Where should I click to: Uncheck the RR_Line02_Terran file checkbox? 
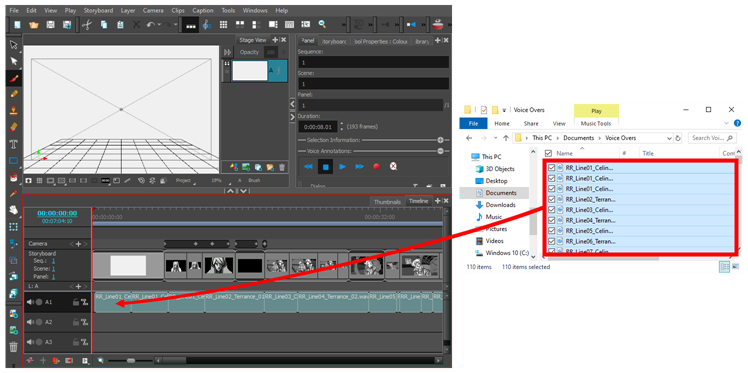pos(551,199)
